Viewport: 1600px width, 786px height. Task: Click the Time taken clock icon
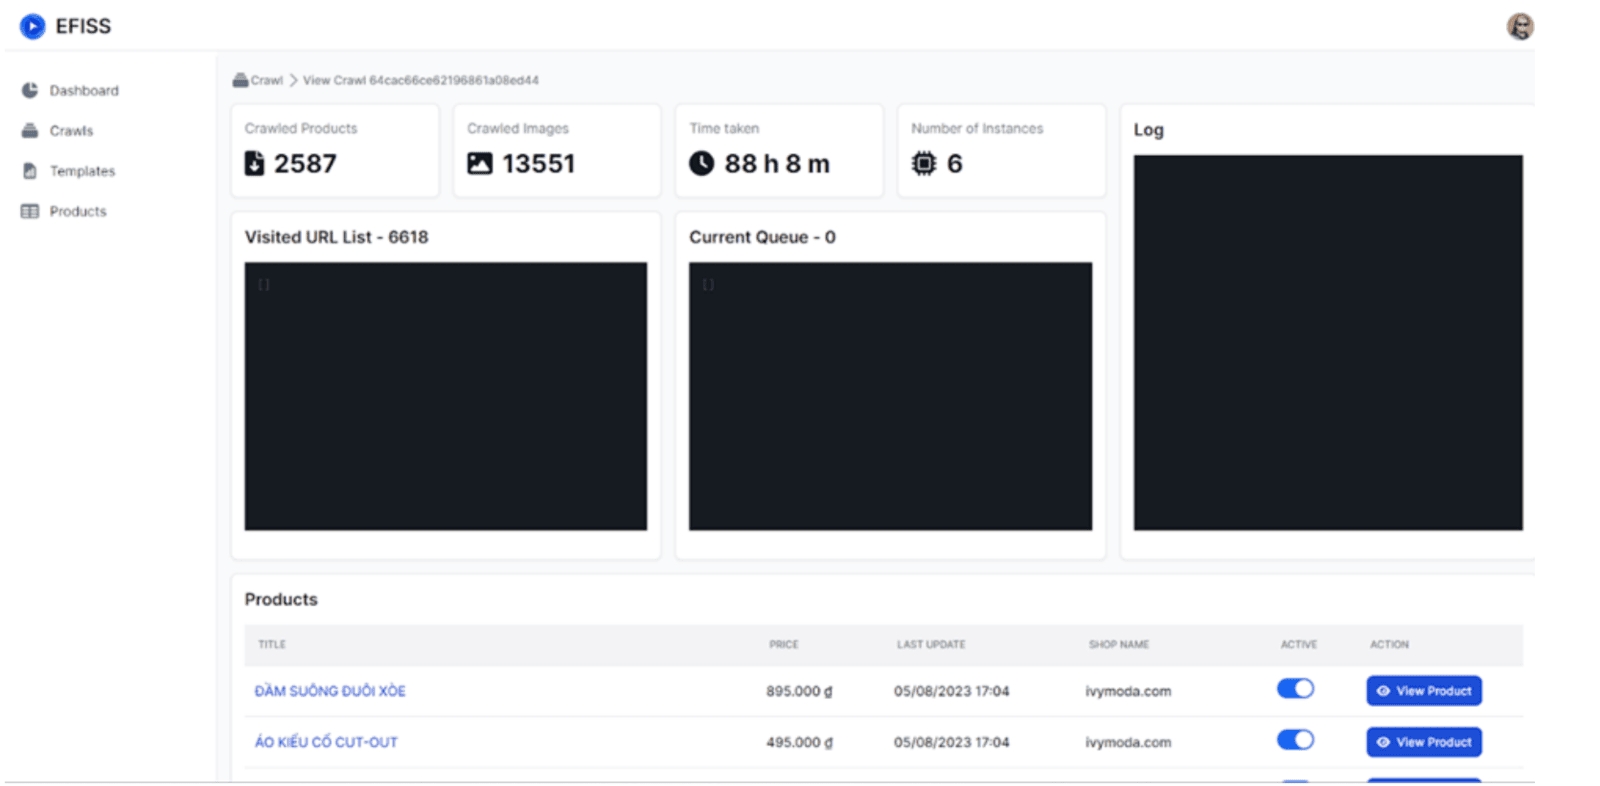[x=702, y=163]
